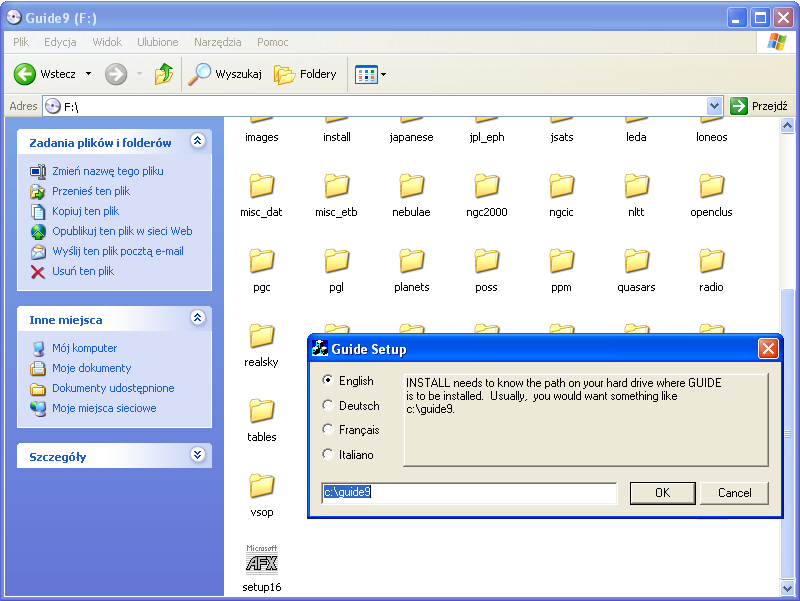Open the Narzędzia menu
Viewport: 800px width, 601px height.
point(218,42)
